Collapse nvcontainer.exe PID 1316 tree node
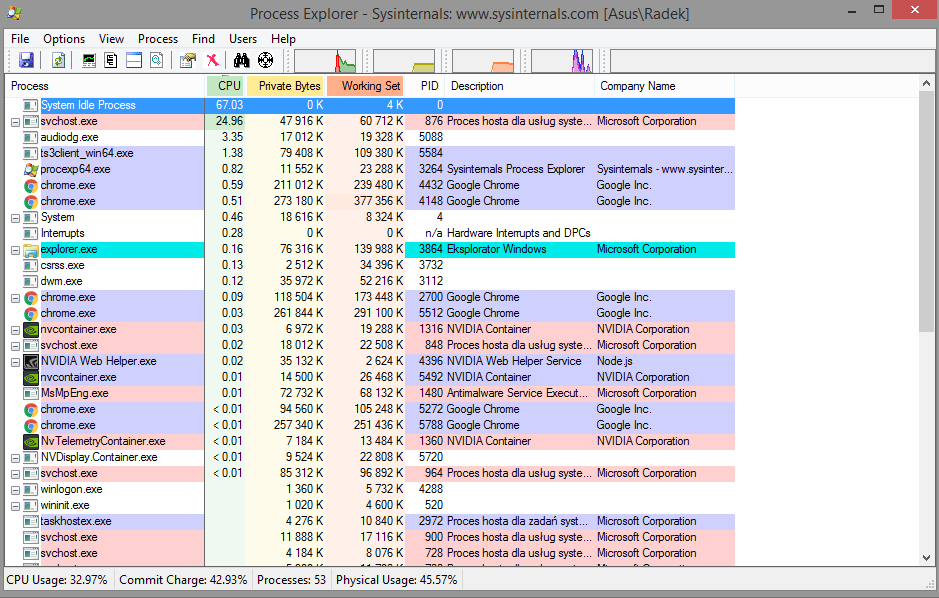The image size is (939, 598). pyautogui.click(x=16, y=330)
